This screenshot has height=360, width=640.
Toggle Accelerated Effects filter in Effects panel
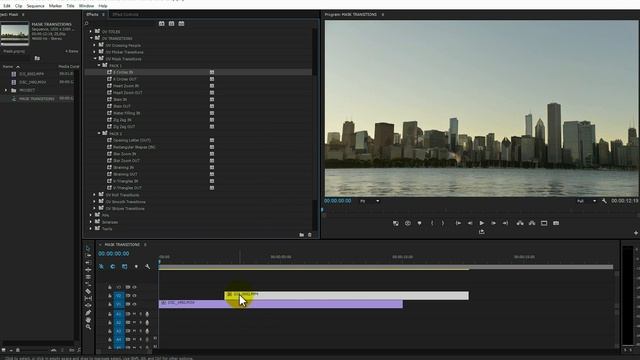coord(162,24)
